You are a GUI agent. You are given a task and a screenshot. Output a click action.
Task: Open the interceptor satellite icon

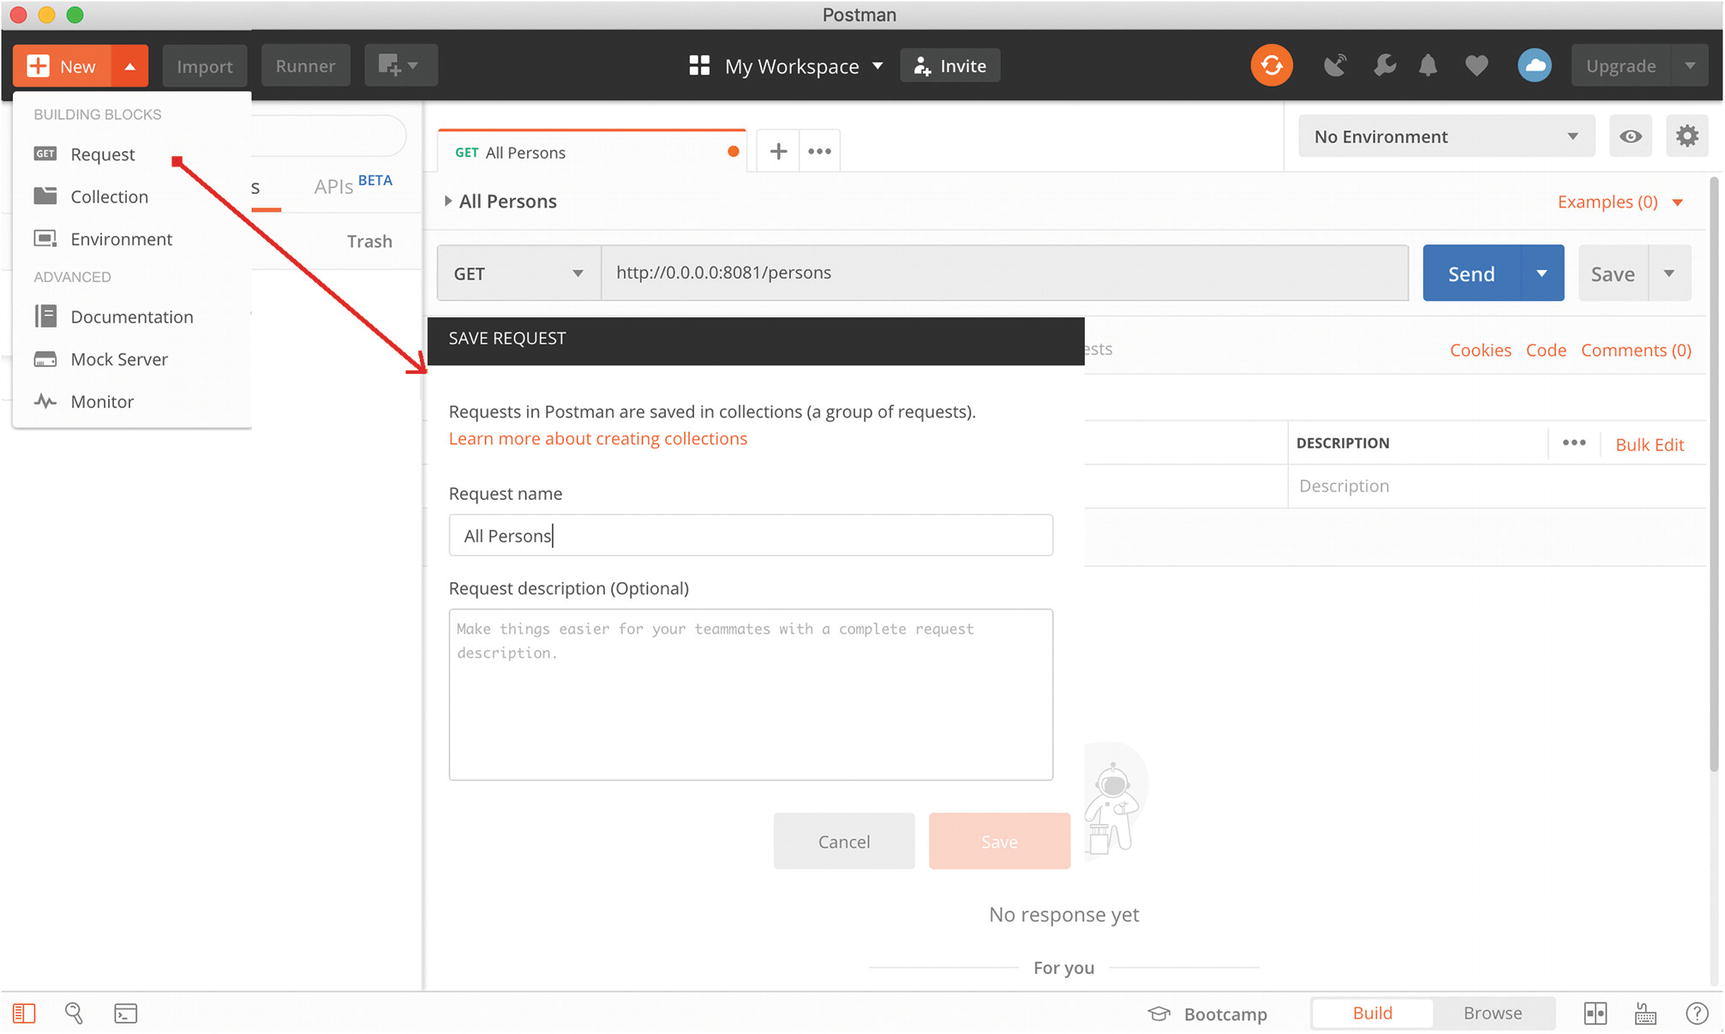(1335, 66)
